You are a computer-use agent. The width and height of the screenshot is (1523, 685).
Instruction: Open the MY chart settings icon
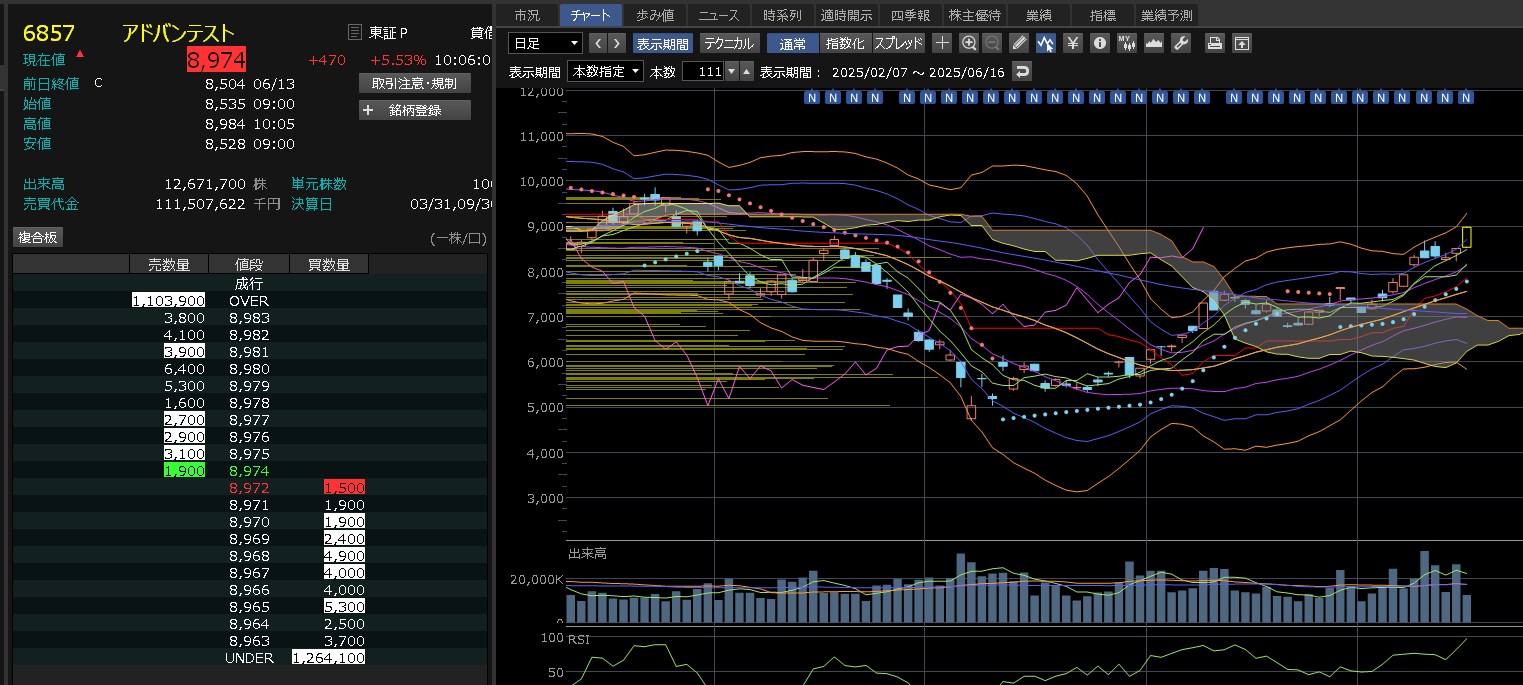pyautogui.click(x=1127, y=43)
